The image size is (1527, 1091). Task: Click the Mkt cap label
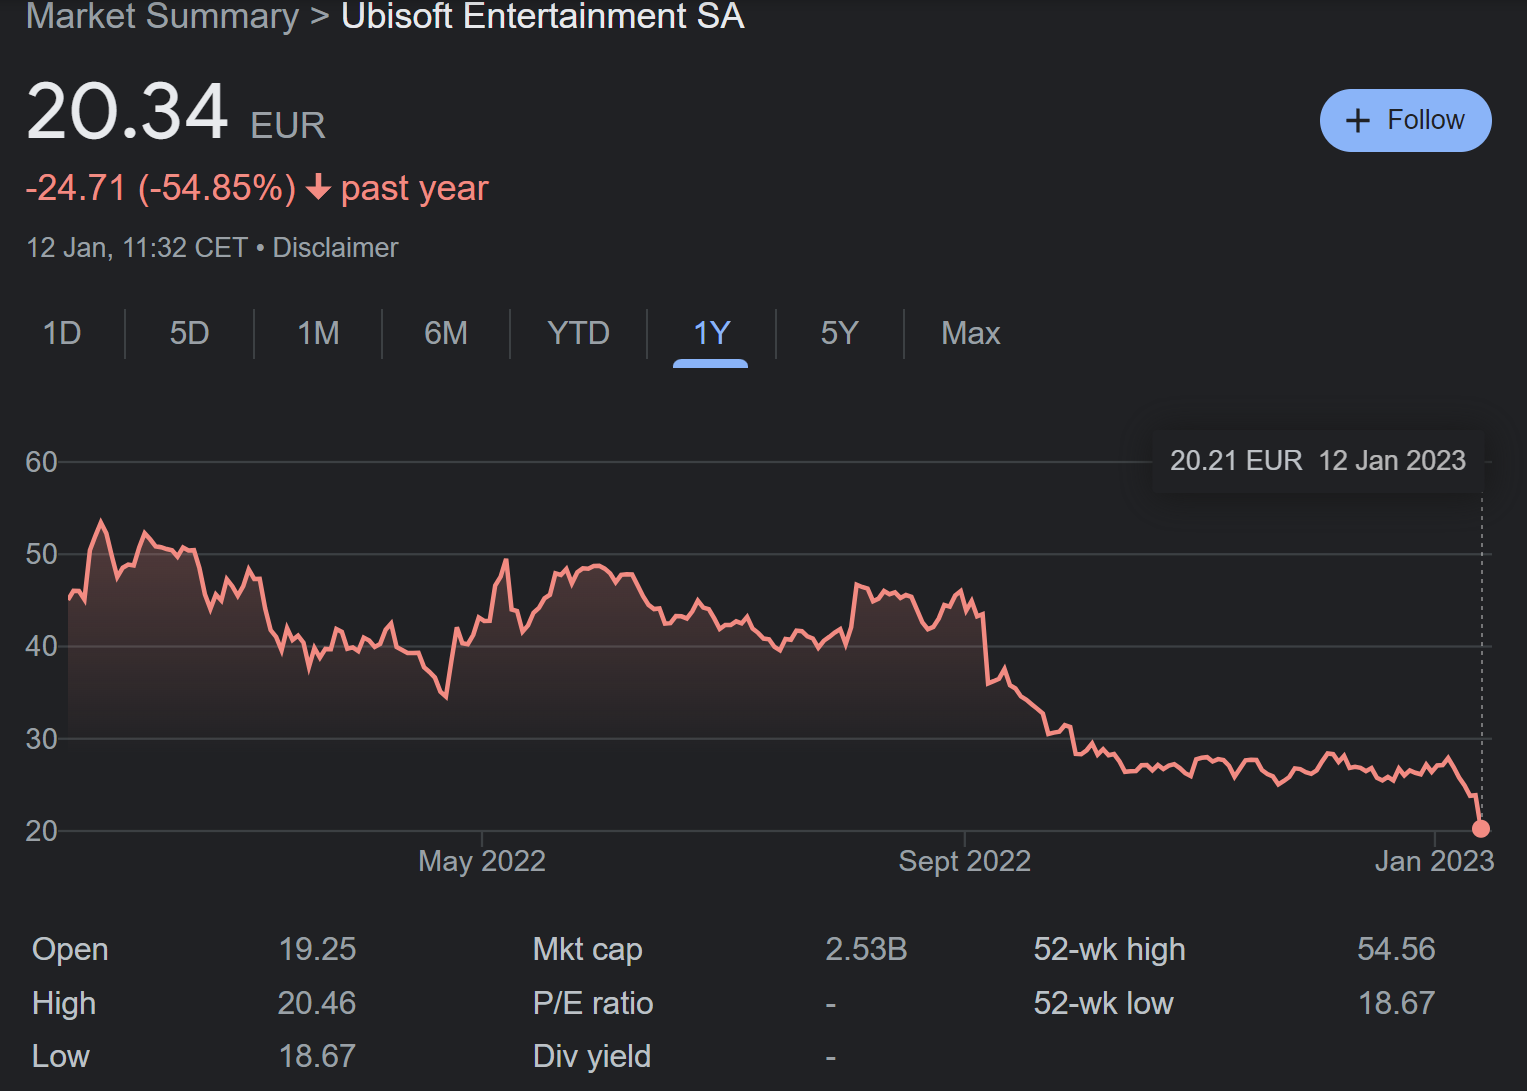(588, 949)
